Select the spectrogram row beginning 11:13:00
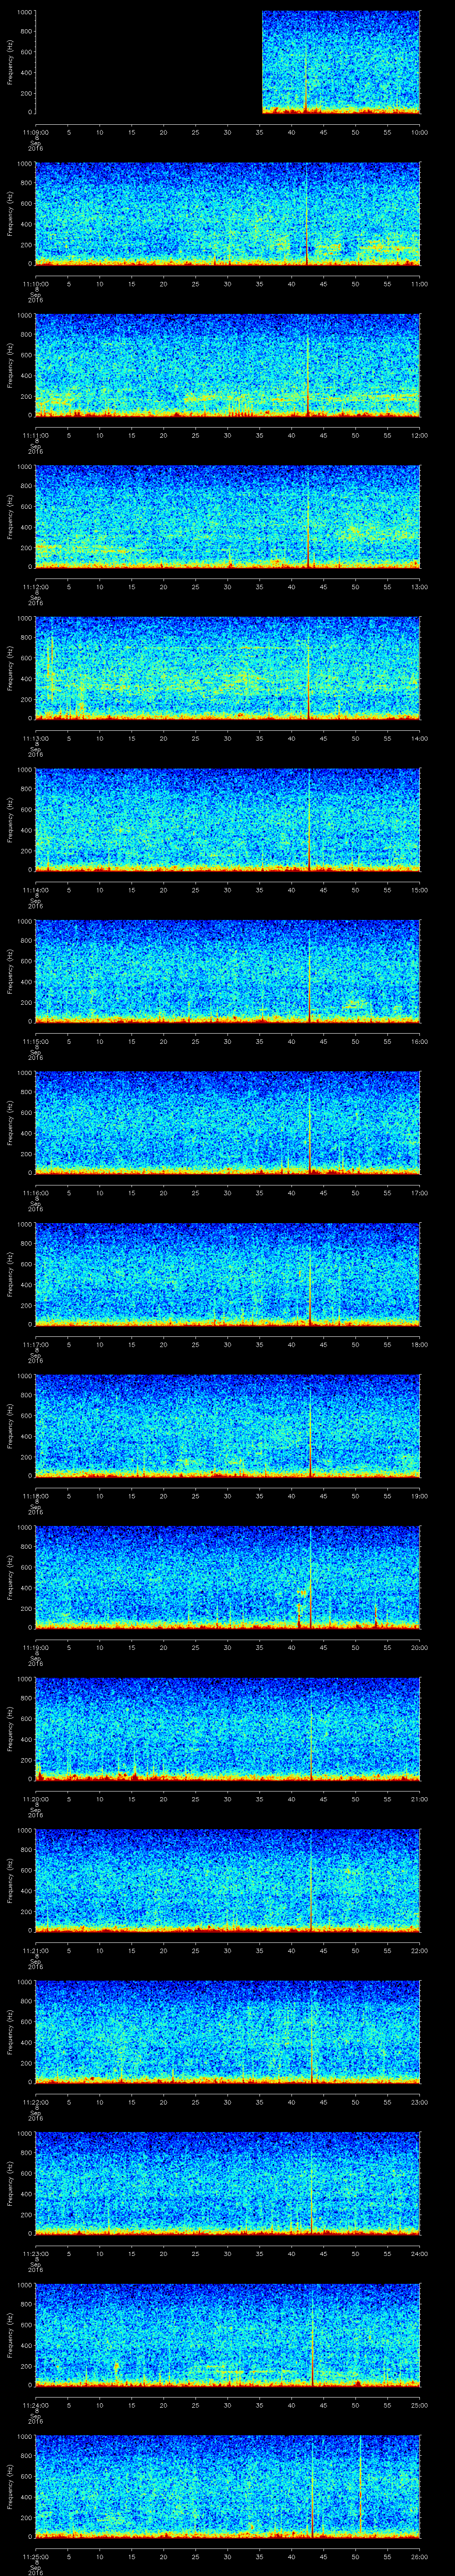This screenshot has width=455, height=2576. [228, 668]
